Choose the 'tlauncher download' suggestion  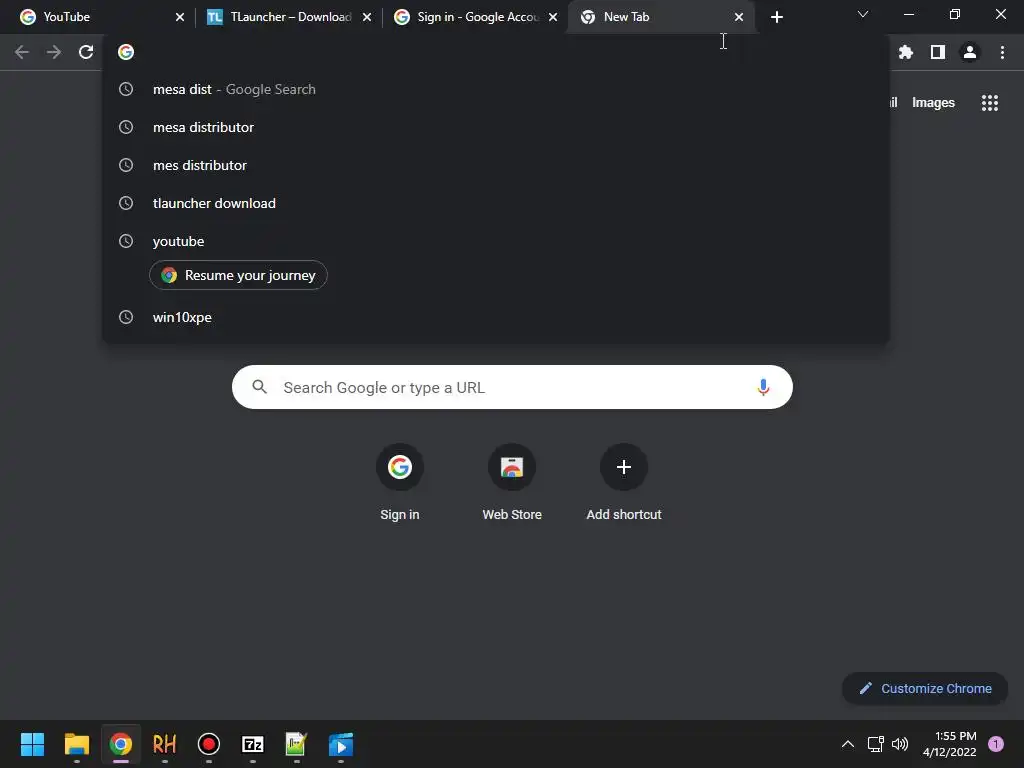click(x=496, y=203)
